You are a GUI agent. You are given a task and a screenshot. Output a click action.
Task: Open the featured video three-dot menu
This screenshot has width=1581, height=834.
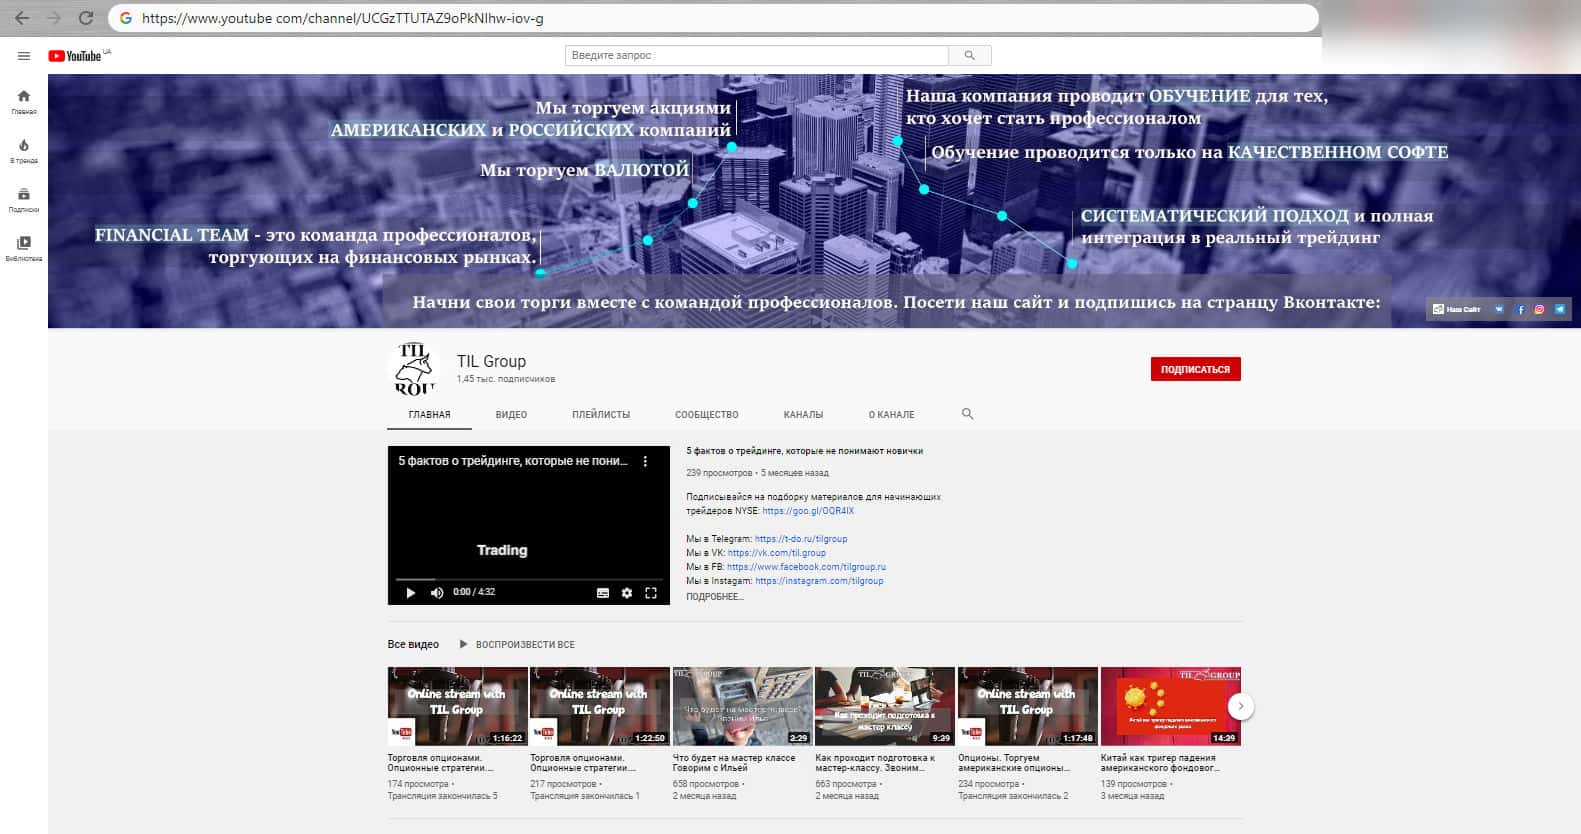coord(645,461)
